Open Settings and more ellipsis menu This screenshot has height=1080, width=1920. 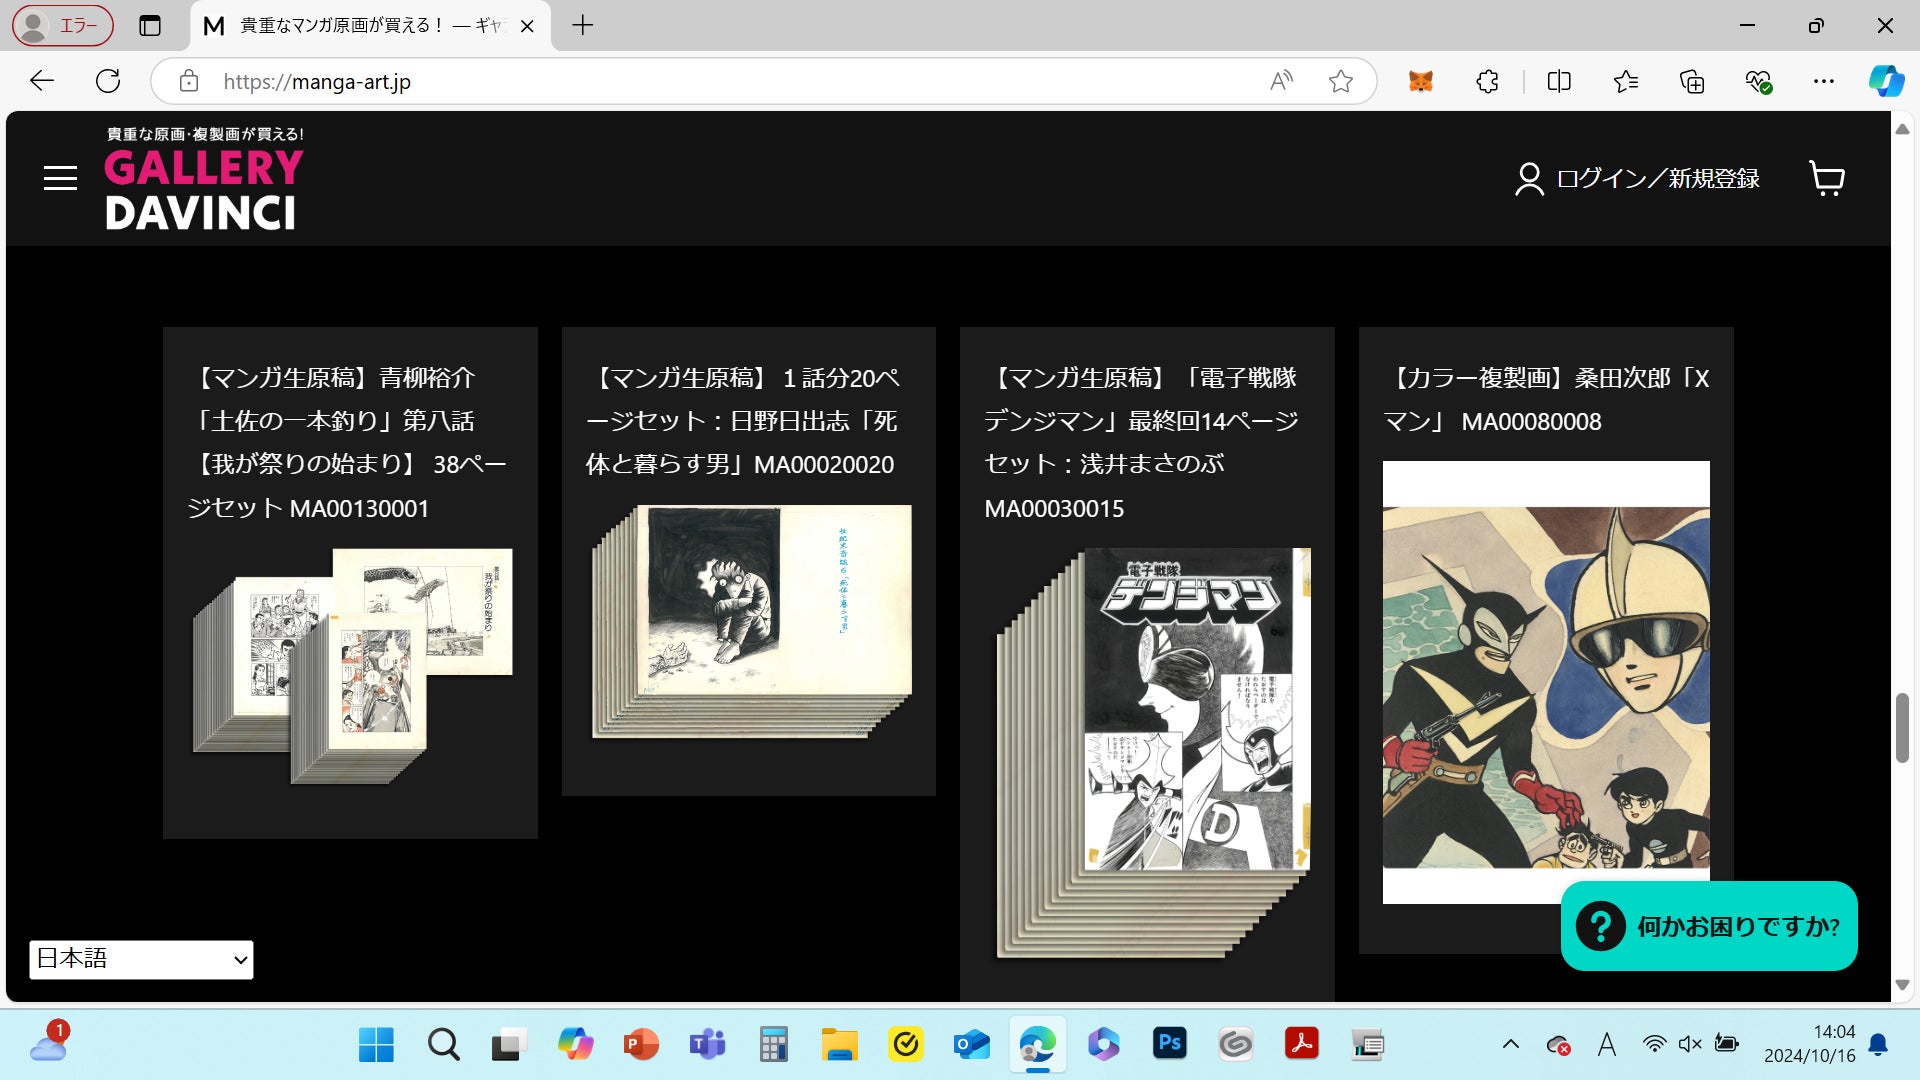coord(1824,81)
